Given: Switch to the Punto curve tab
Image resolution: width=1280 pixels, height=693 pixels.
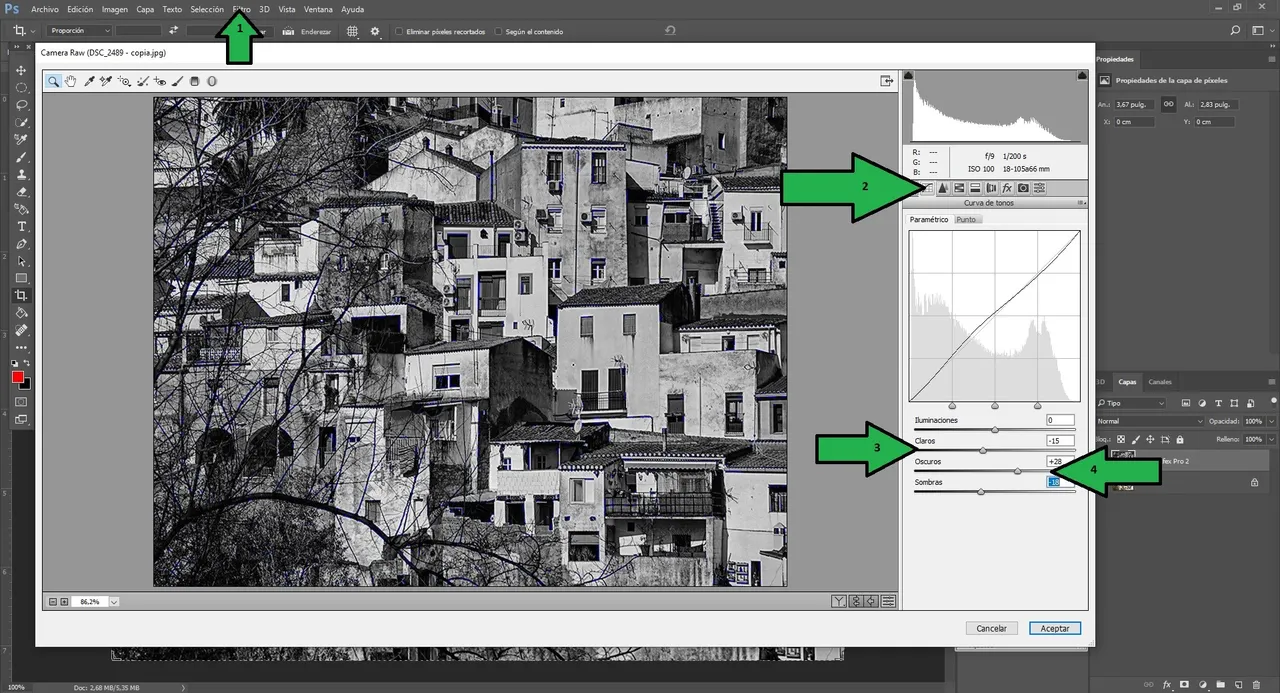Looking at the screenshot, I should [x=966, y=219].
